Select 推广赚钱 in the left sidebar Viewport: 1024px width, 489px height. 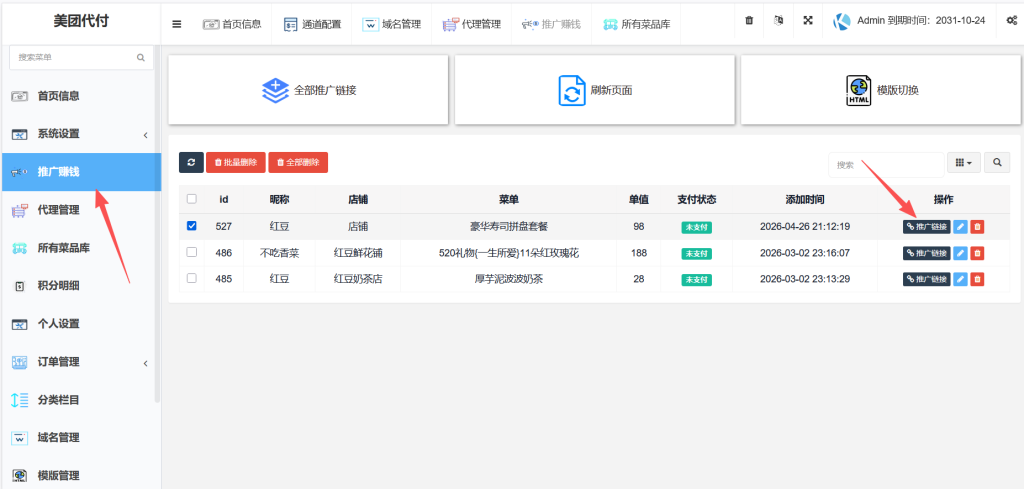point(82,172)
